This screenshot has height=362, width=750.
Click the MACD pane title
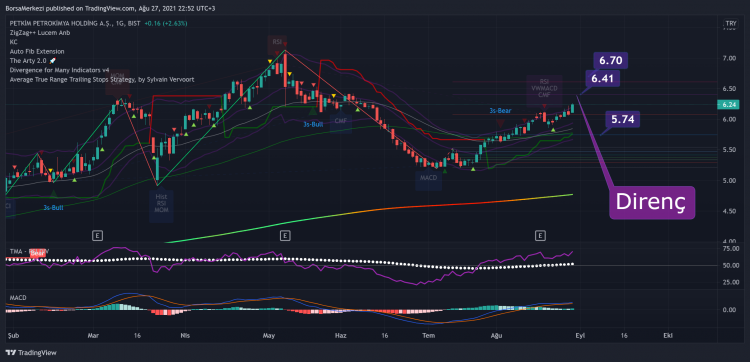17,297
